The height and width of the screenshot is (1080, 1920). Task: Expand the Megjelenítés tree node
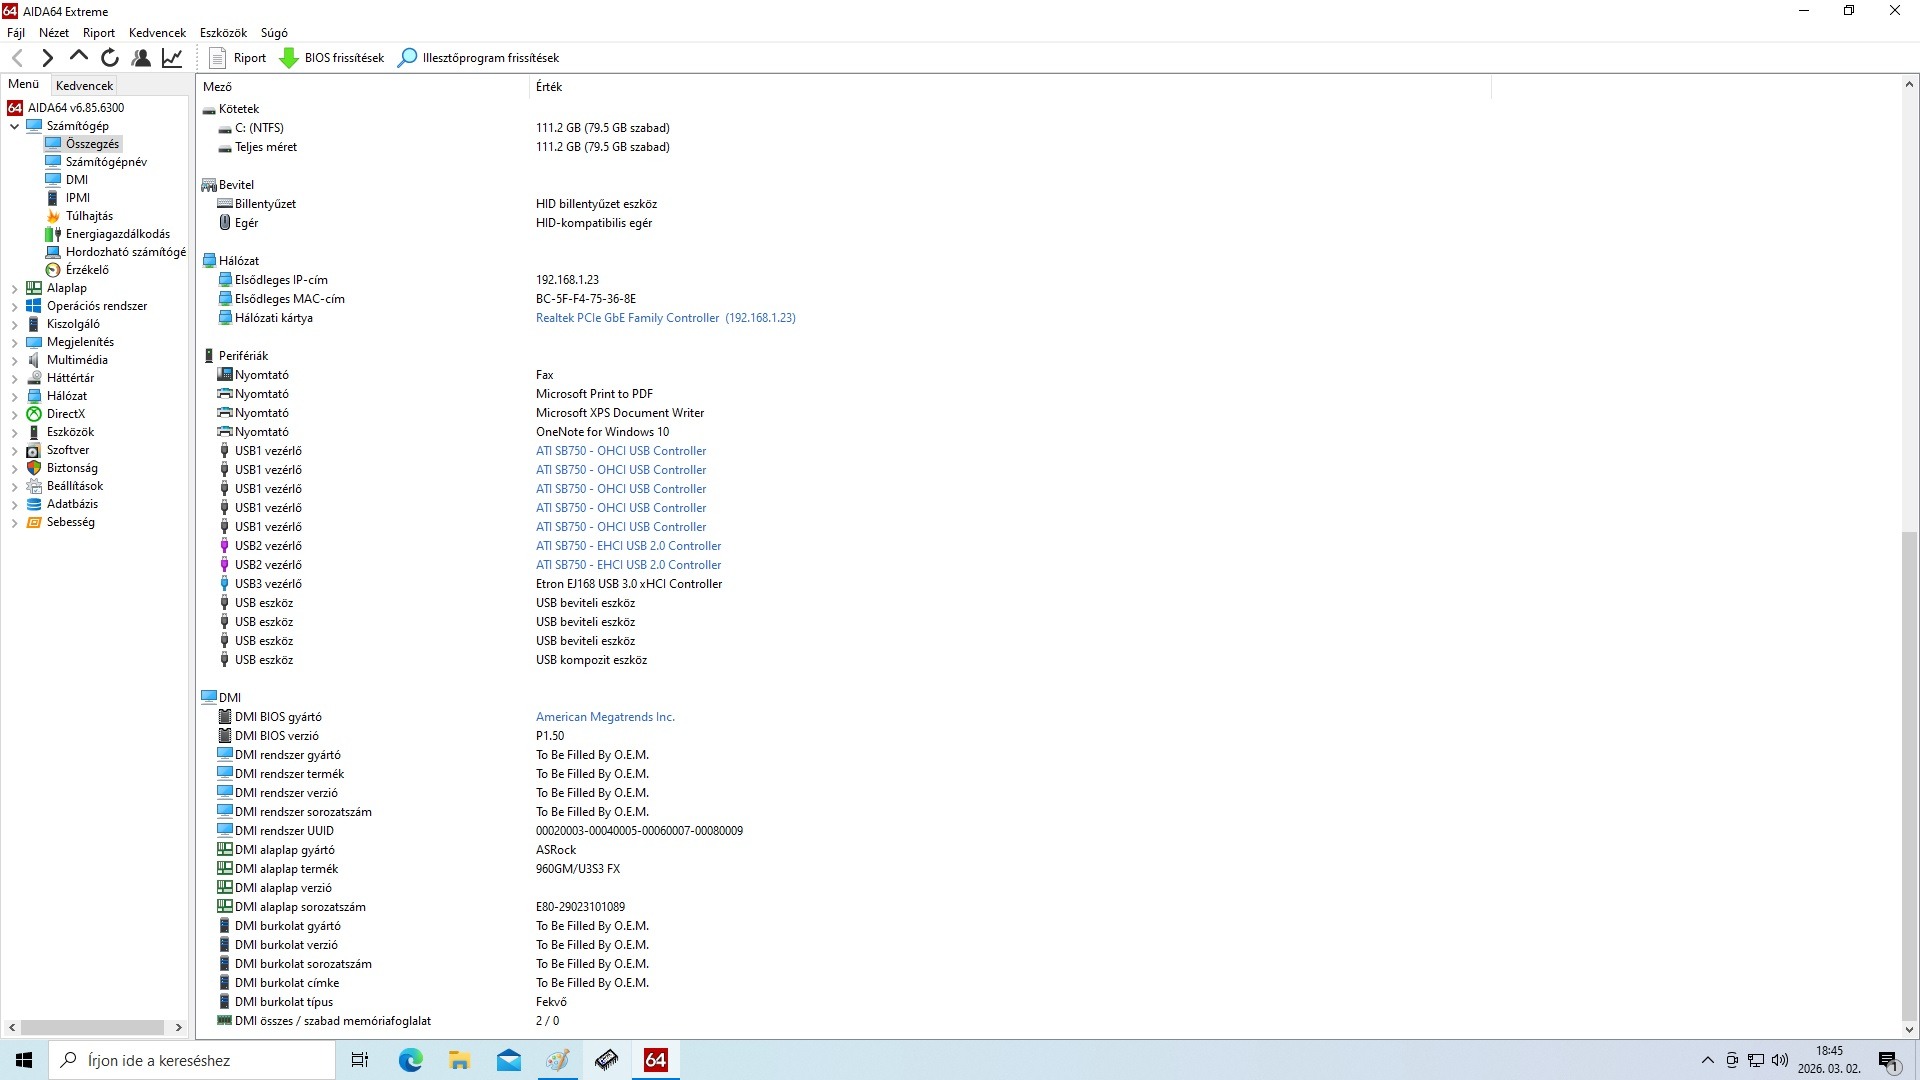[14, 343]
